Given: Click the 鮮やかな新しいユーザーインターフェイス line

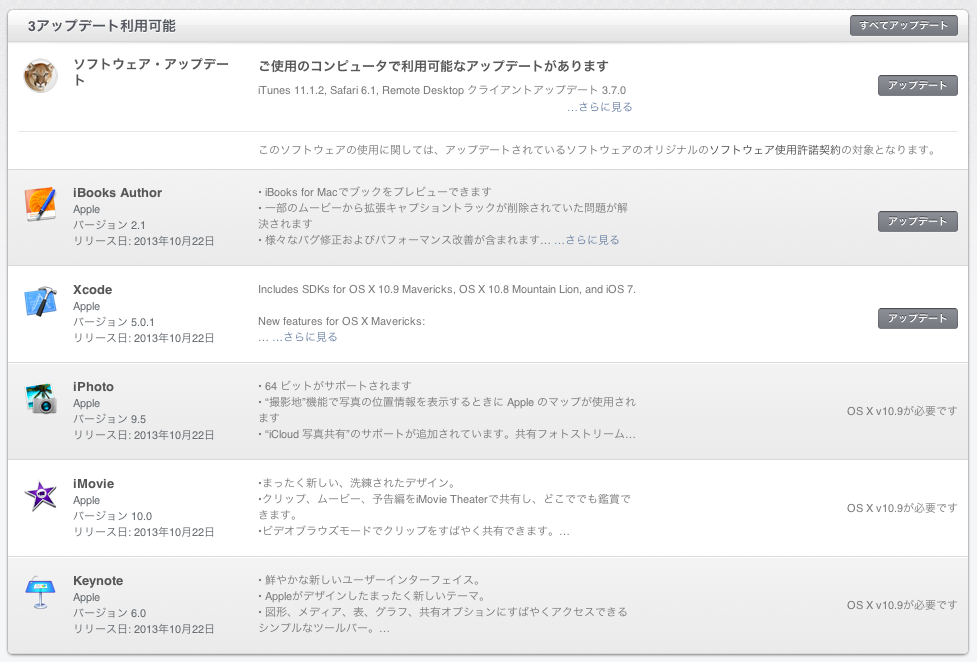Looking at the screenshot, I should point(369,580).
